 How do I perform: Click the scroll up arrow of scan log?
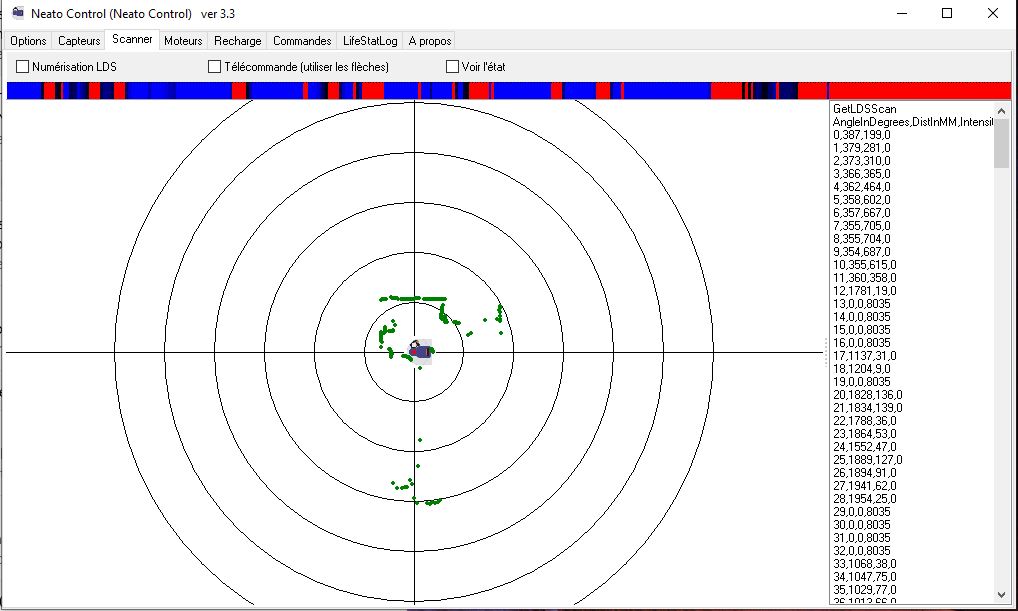tap(1001, 111)
